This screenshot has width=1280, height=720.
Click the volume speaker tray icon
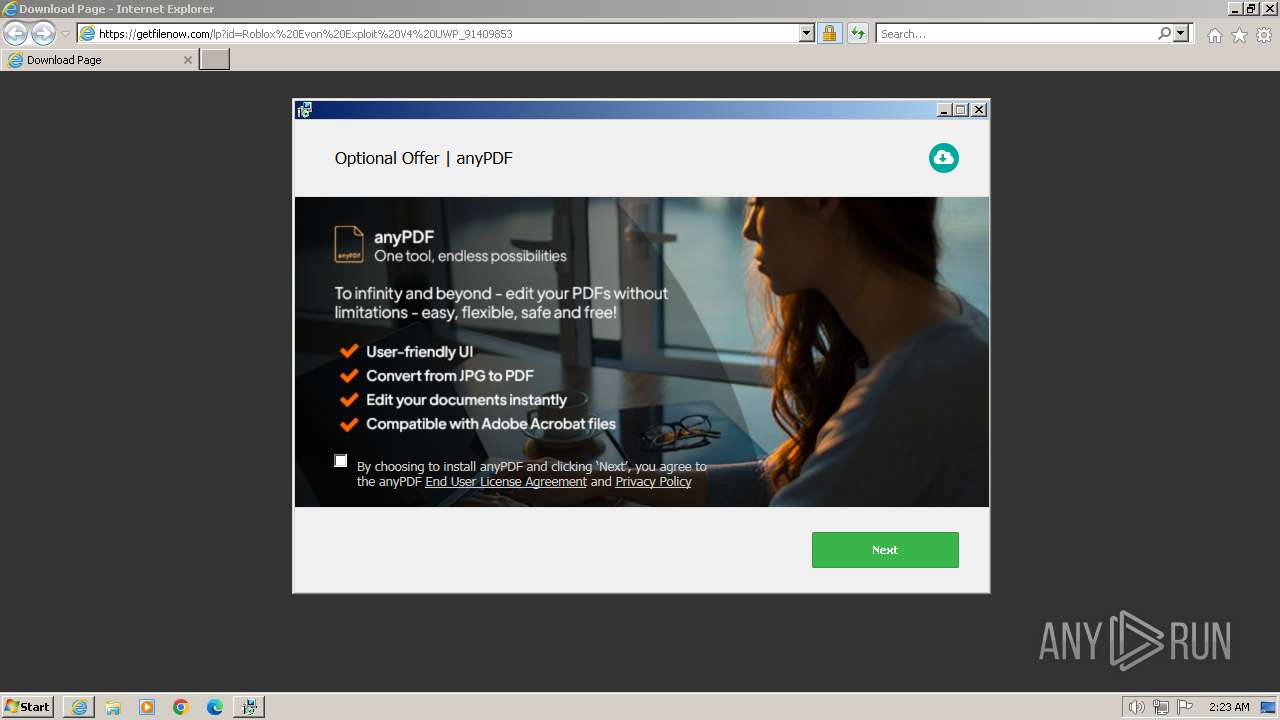tap(1136, 707)
